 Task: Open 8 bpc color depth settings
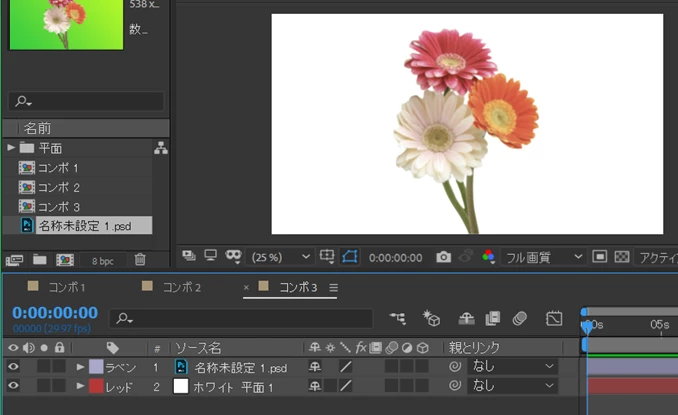102,261
